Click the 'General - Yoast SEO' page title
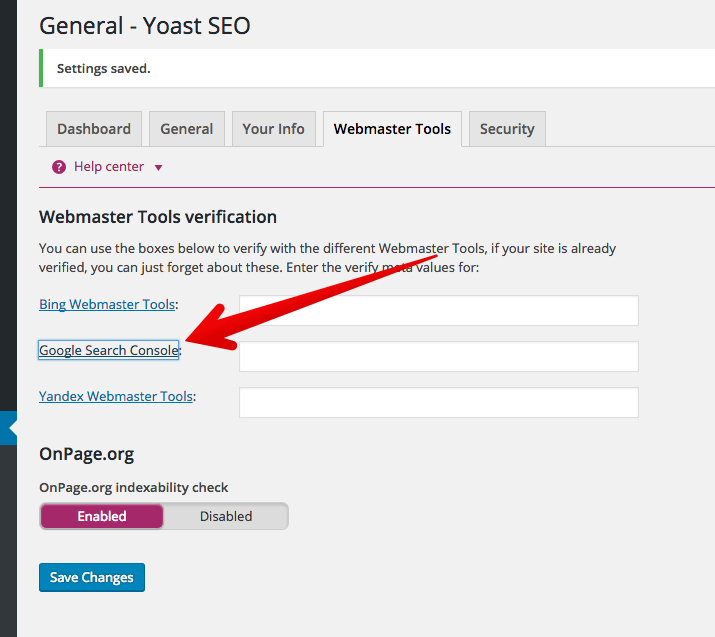The width and height of the screenshot is (715, 637). (x=145, y=26)
